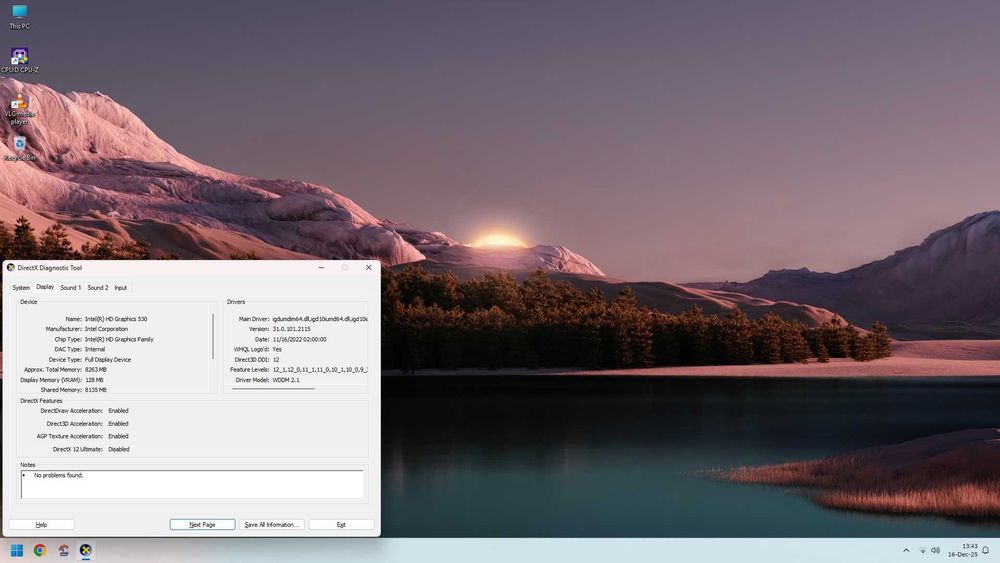Click the '8135 MB' shared memory value
The image size is (1000, 563).
(96, 390)
